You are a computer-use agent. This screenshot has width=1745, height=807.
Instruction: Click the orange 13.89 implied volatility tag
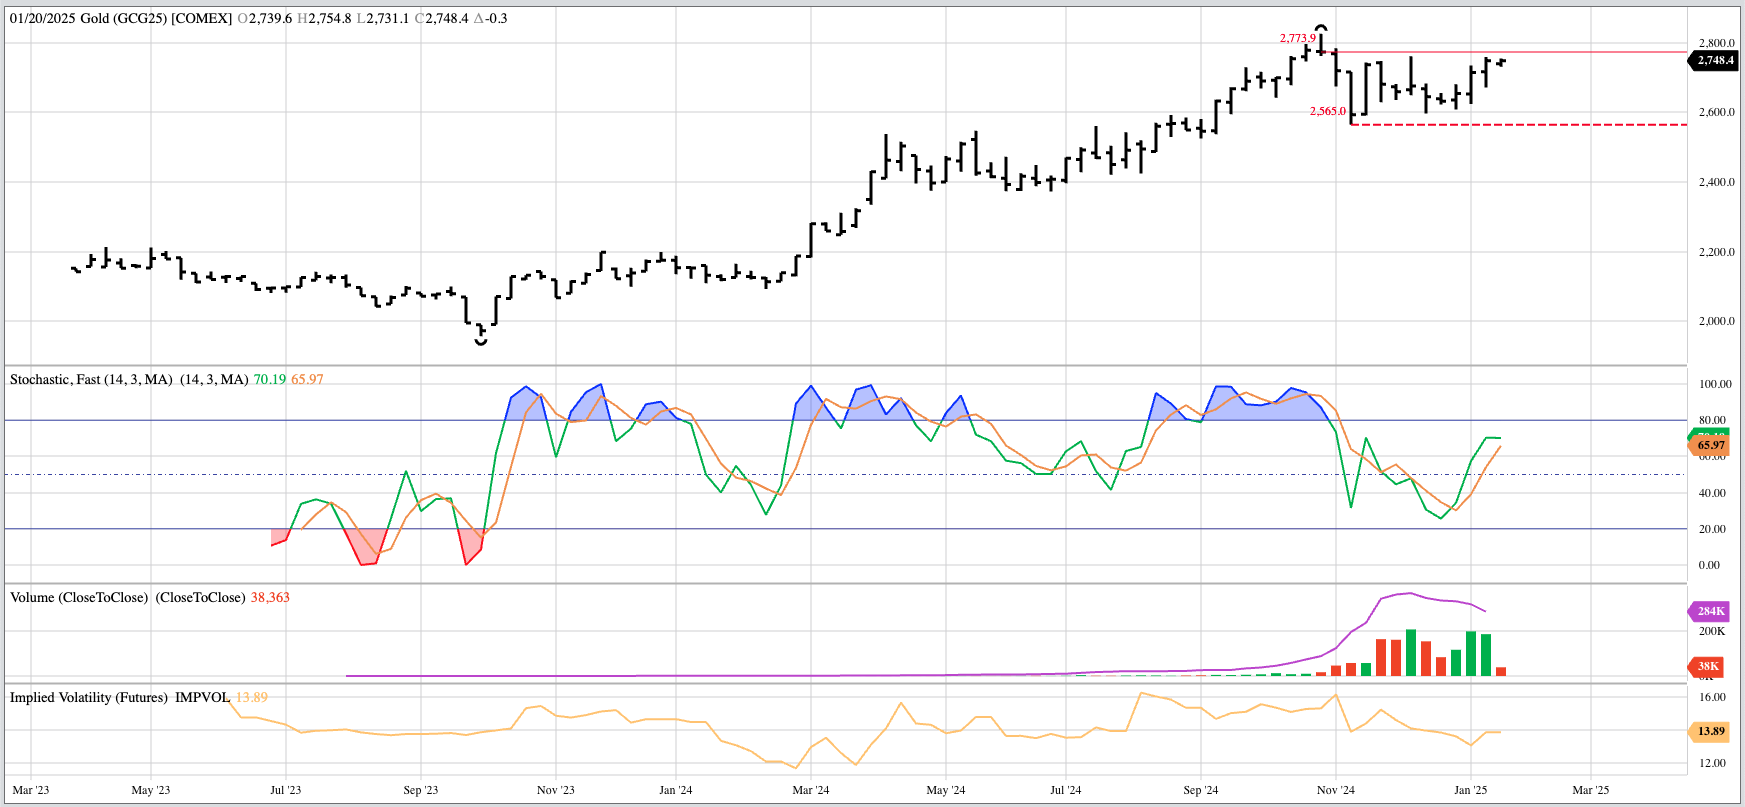coord(1710,731)
